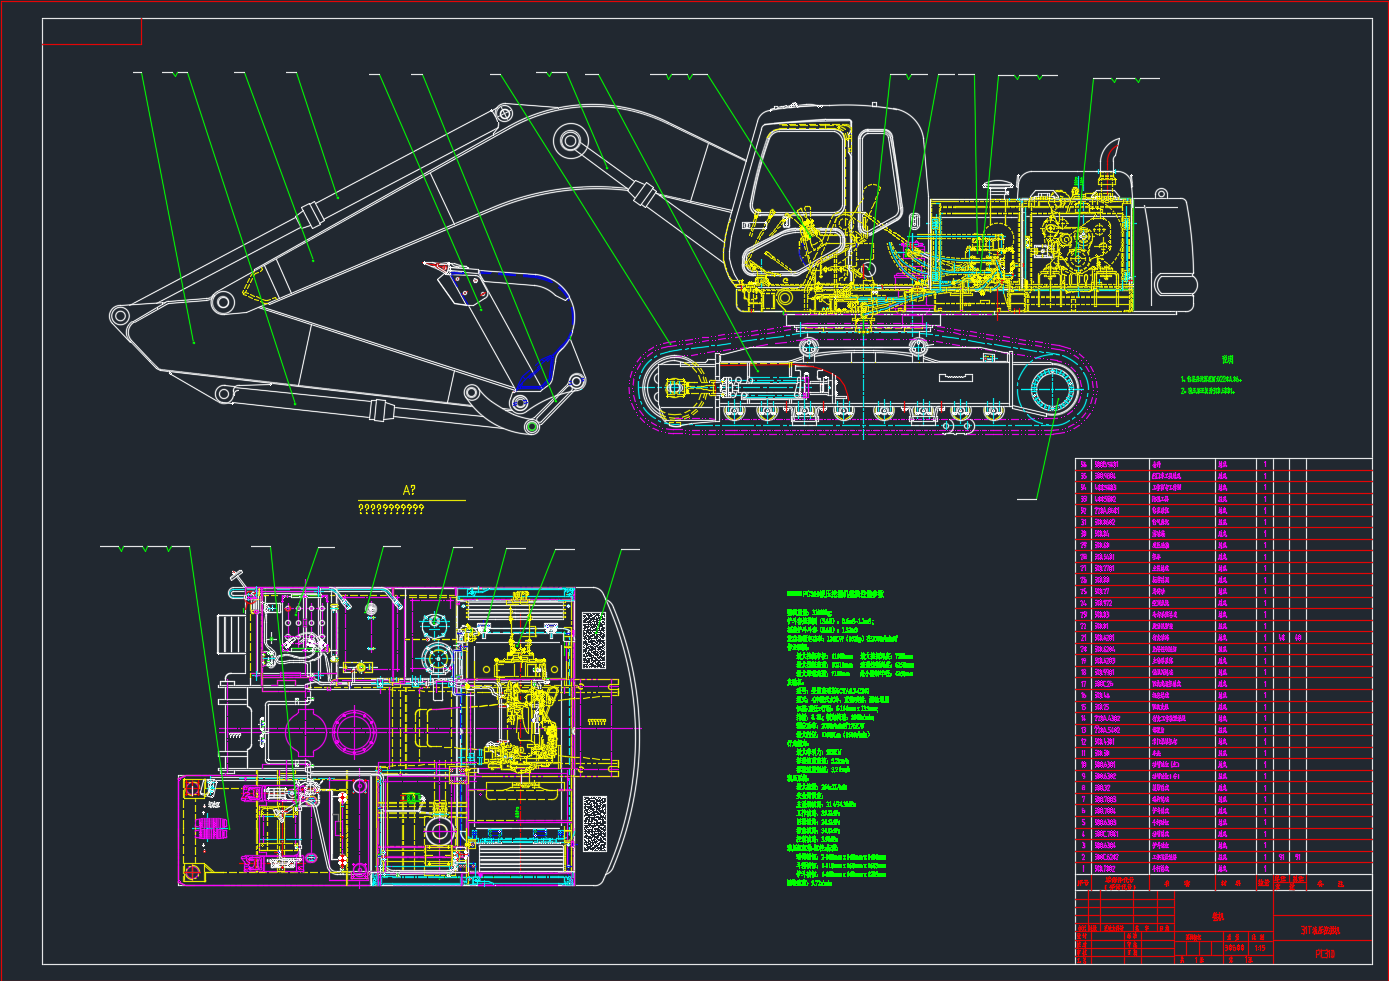Select the magenta swing bearing circle in top view
The image size is (1389, 981).
(x=354, y=731)
